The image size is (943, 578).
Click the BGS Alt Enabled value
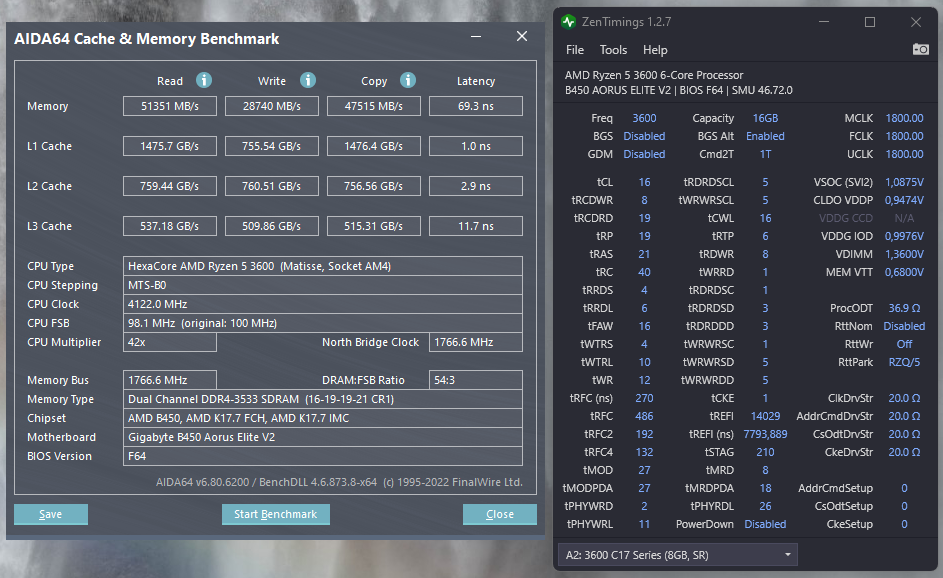point(765,137)
